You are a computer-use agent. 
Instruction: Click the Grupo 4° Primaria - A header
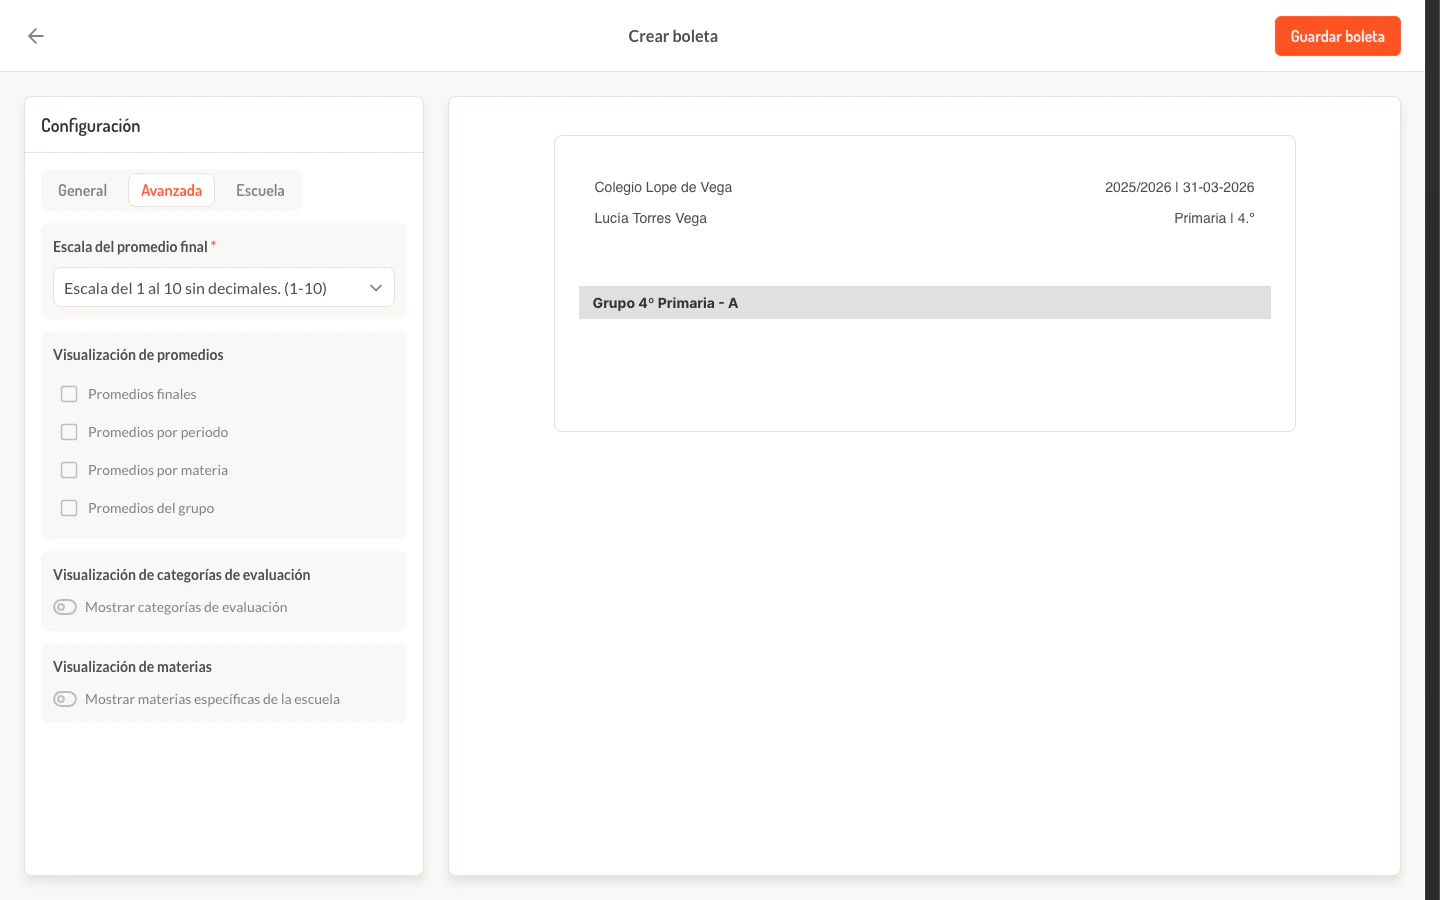[925, 303]
